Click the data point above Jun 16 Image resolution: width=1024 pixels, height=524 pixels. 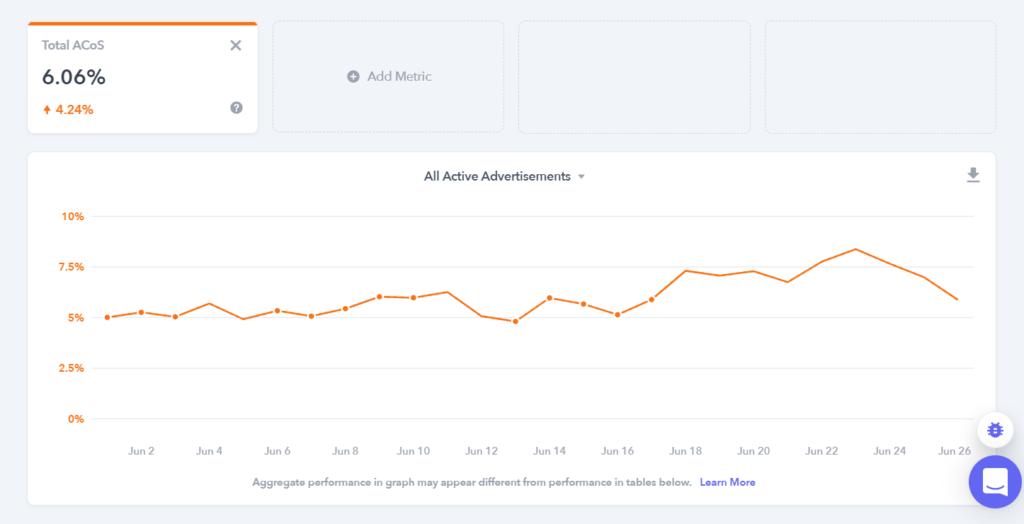(x=617, y=315)
